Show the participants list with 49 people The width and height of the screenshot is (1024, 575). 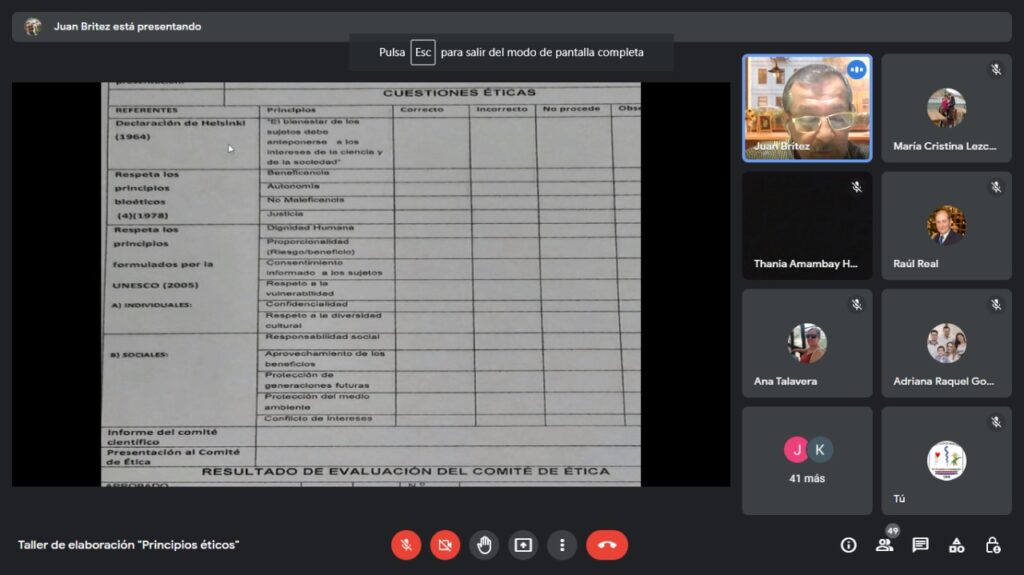click(x=884, y=545)
